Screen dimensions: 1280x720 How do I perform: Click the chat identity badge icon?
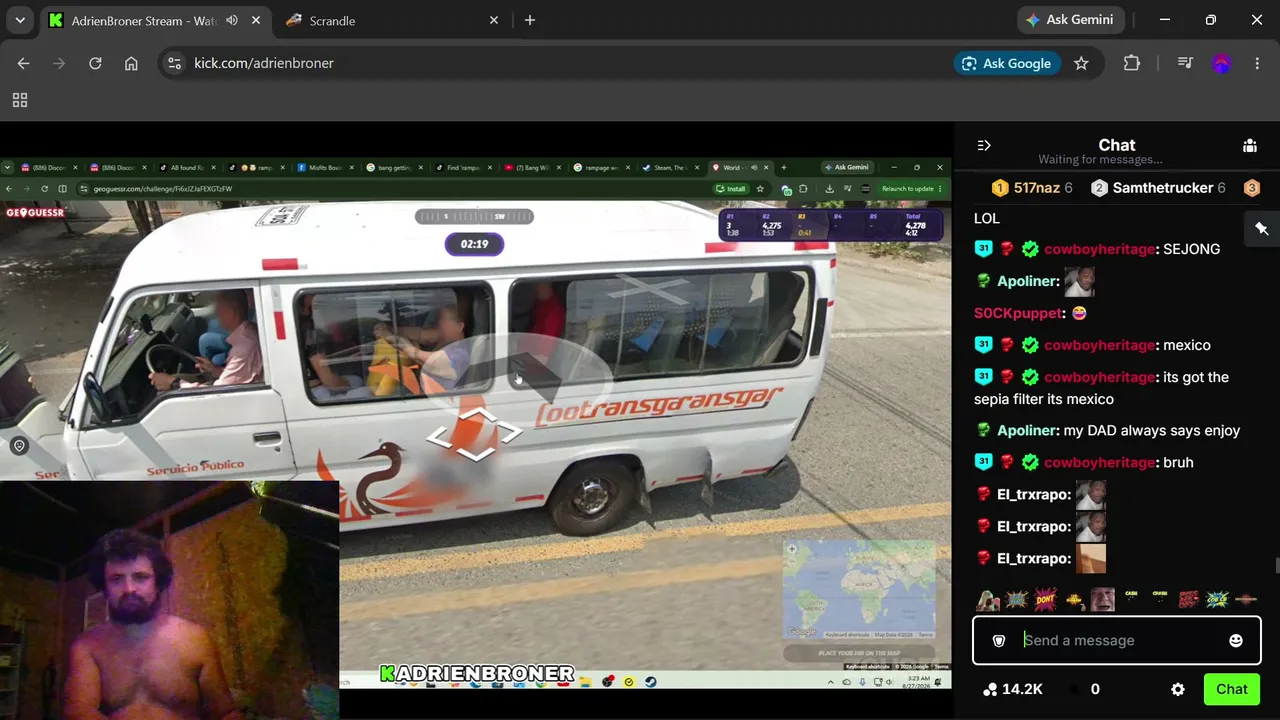(998, 640)
